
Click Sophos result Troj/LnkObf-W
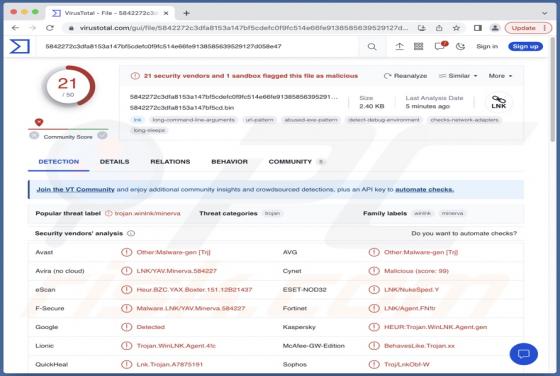pyautogui.click(x=407, y=365)
